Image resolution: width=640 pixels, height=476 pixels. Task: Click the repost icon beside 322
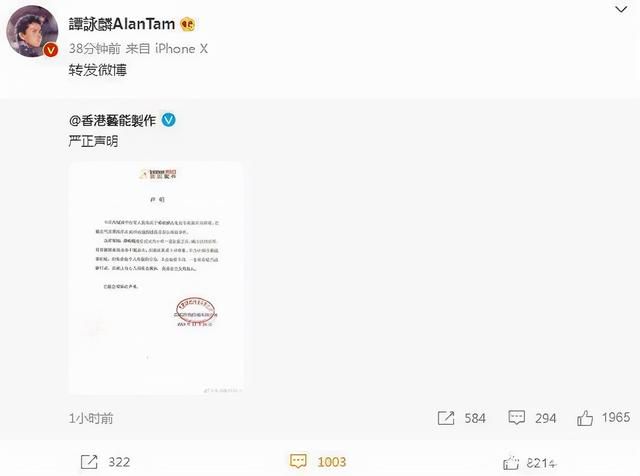pyautogui.click(x=89, y=462)
